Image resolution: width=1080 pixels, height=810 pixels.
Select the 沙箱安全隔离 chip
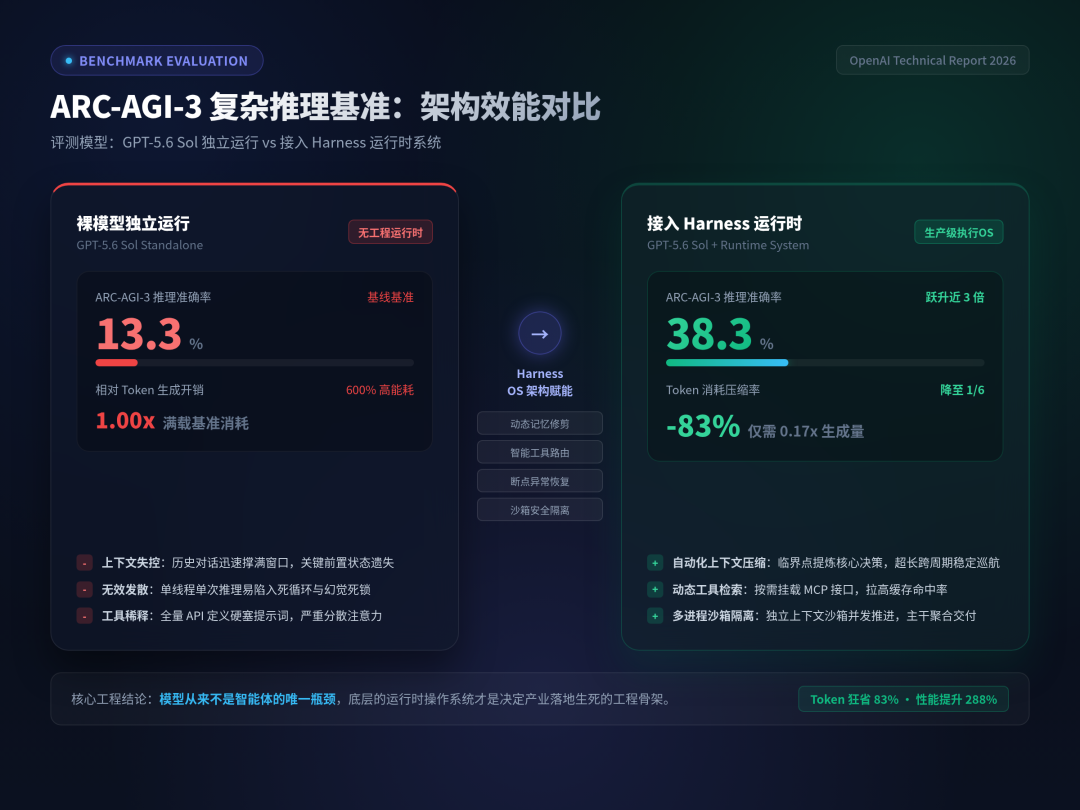[540, 510]
